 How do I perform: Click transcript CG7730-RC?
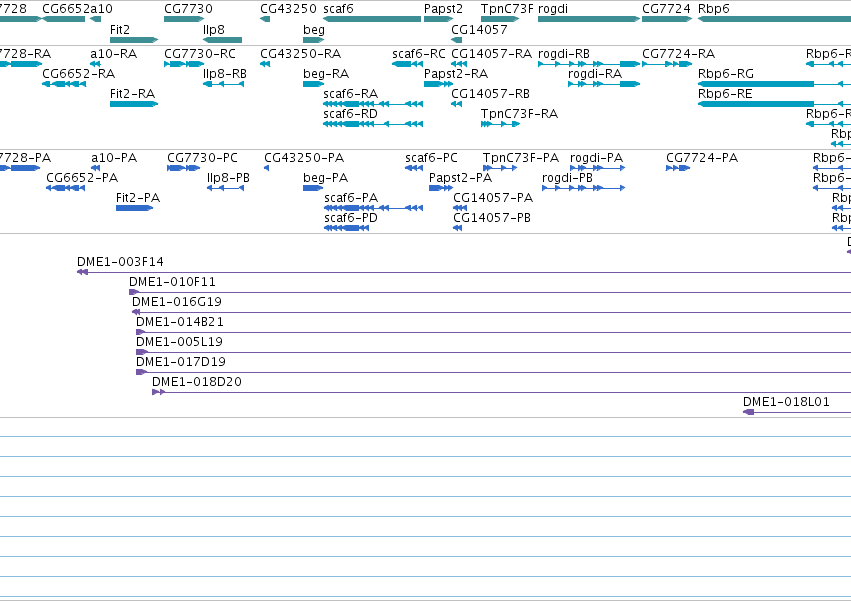tap(184, 64)
